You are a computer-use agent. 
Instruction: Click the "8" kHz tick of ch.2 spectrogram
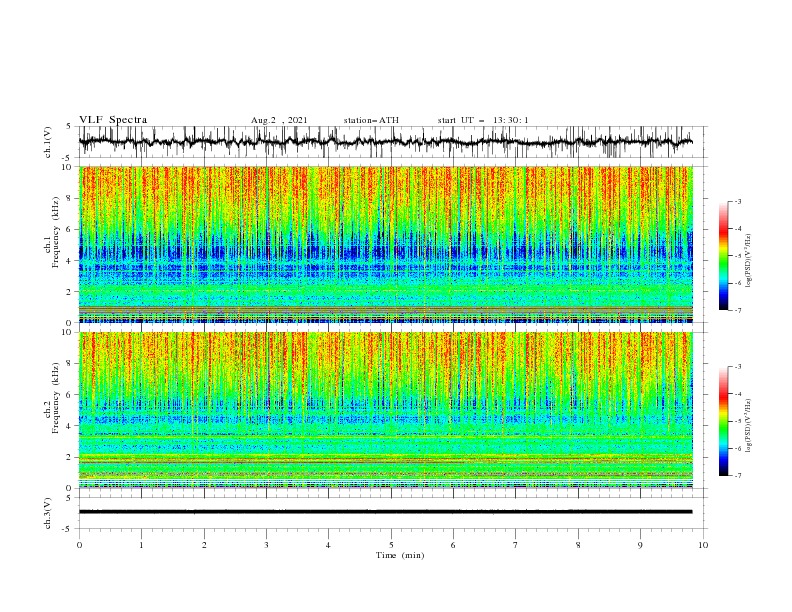pos(70,364)
